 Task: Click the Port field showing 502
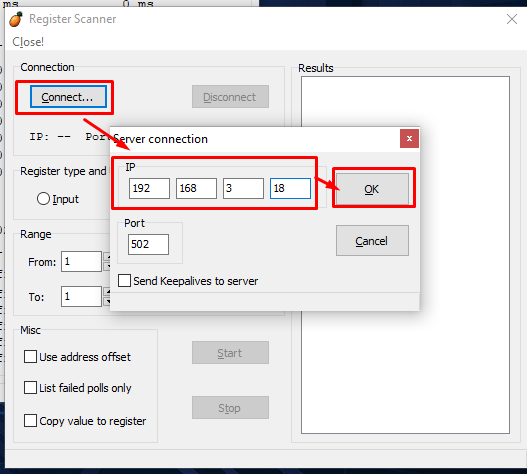(x=148, y=244)
